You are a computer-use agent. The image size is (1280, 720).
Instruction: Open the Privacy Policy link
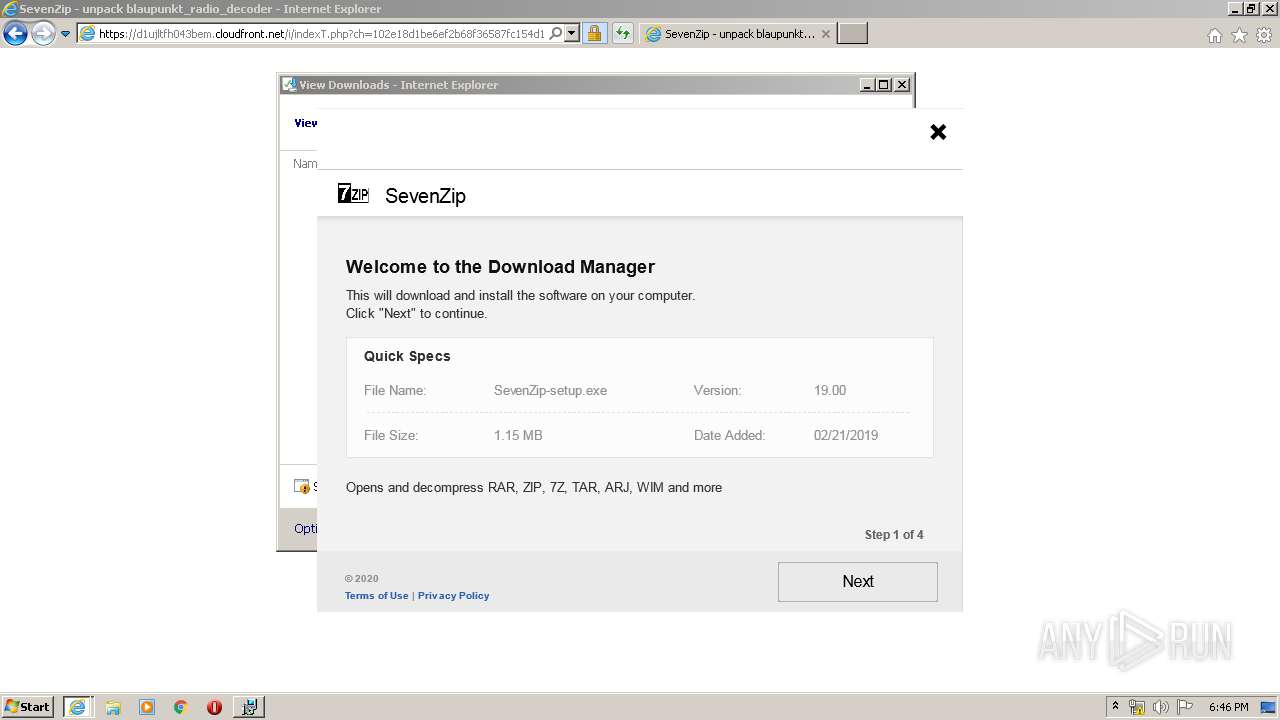(x=454, y=596)
